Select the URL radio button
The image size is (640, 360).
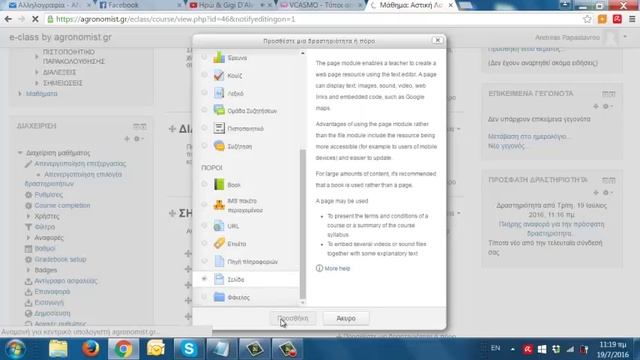[204, 225]
